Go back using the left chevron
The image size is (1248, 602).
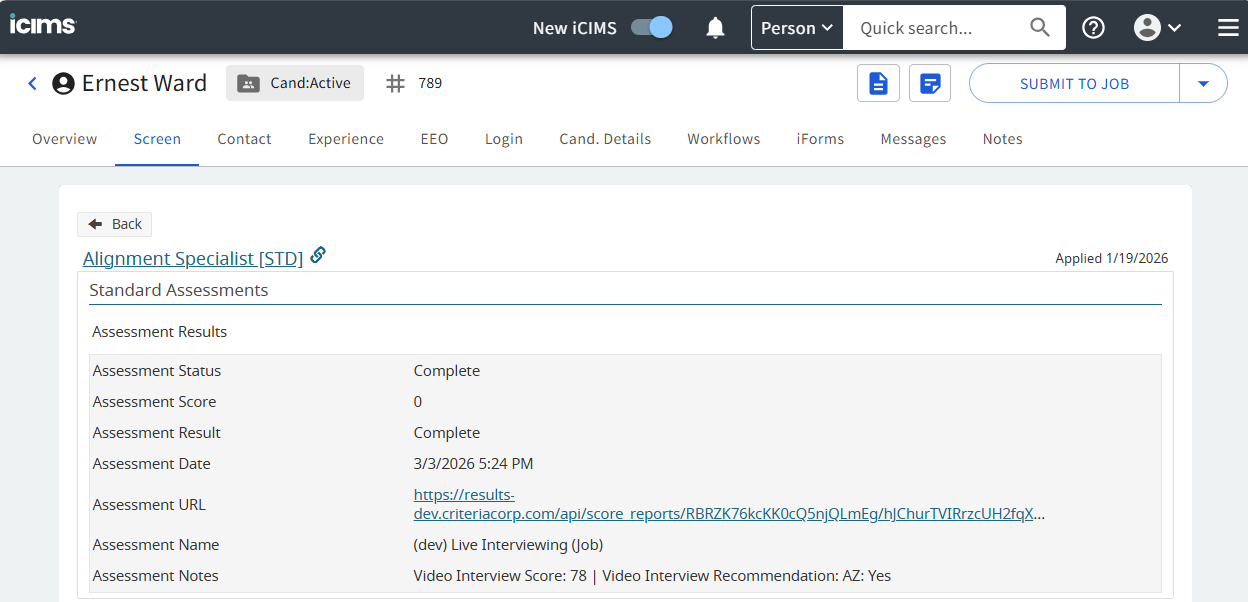(x=32, y=83)
